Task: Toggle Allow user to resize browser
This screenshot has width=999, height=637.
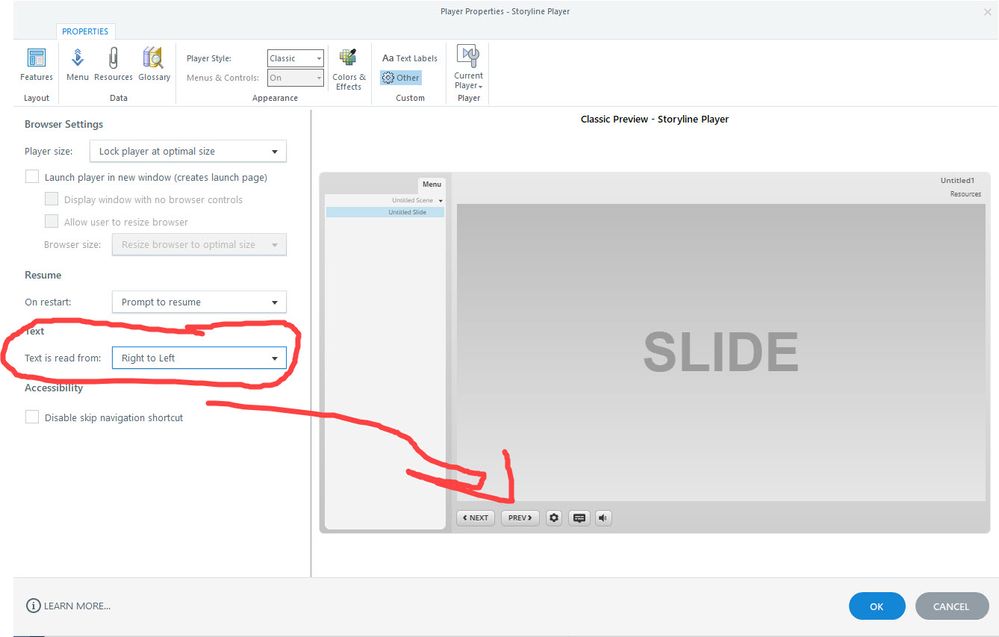Action: coord(52,221)
